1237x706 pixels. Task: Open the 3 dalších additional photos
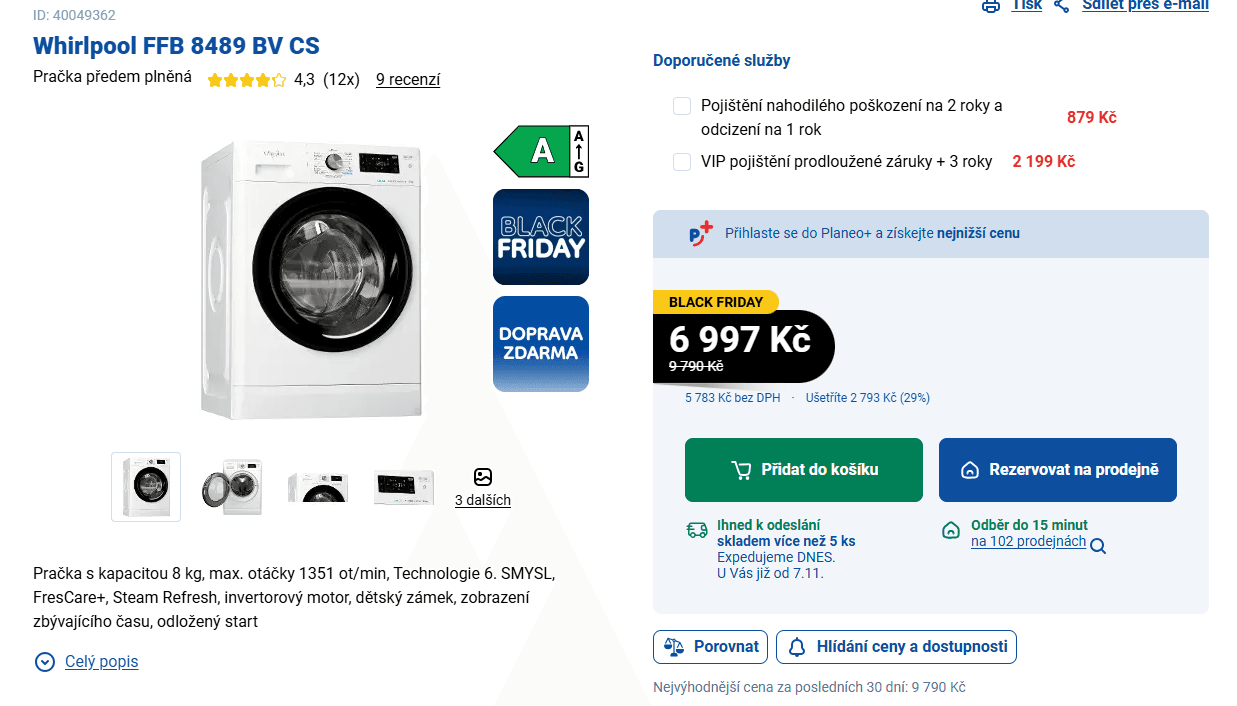(x=483, y=500)
